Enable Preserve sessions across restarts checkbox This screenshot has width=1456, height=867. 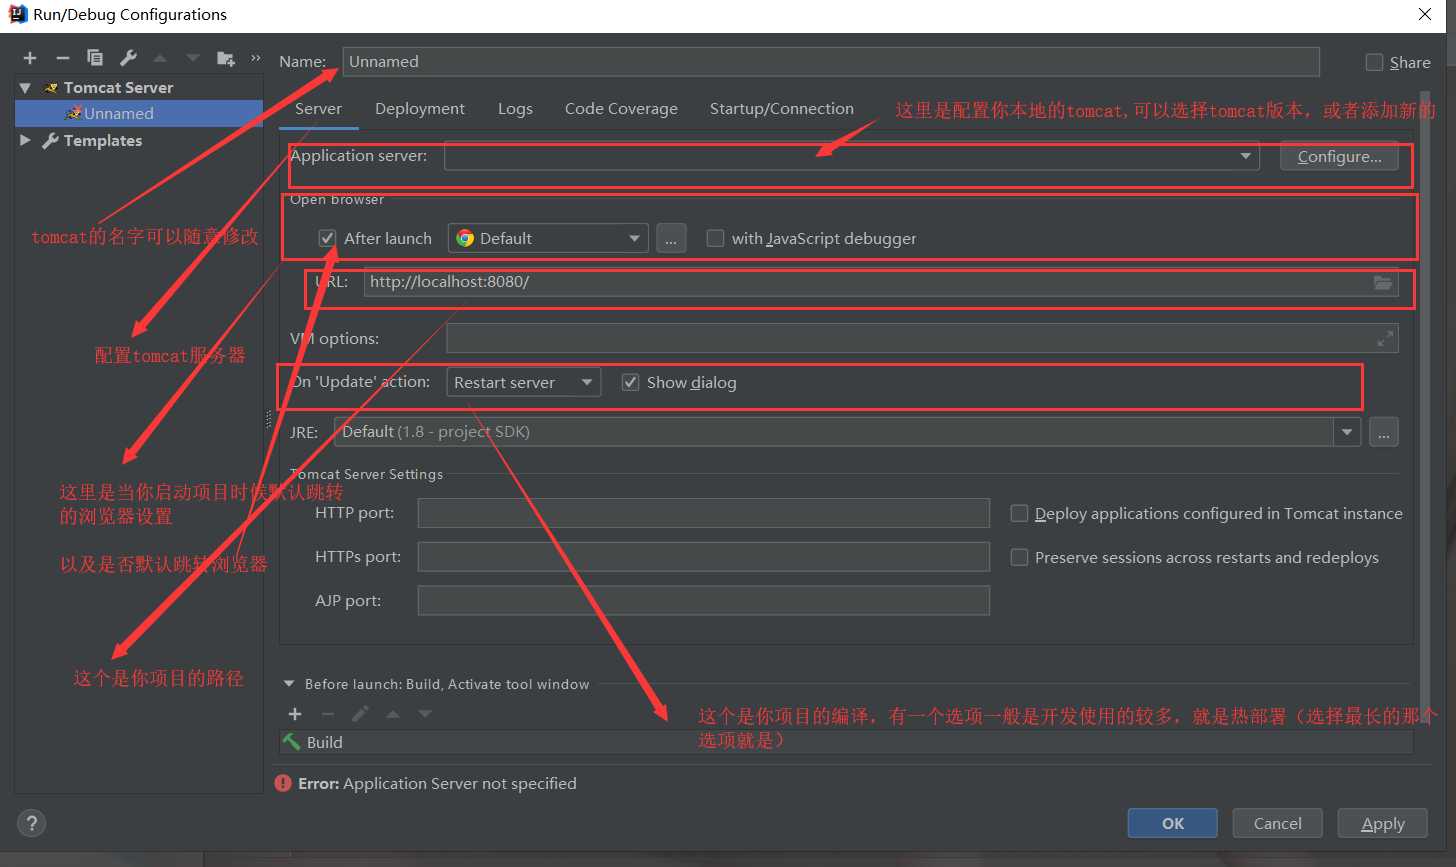[1019, 557]
